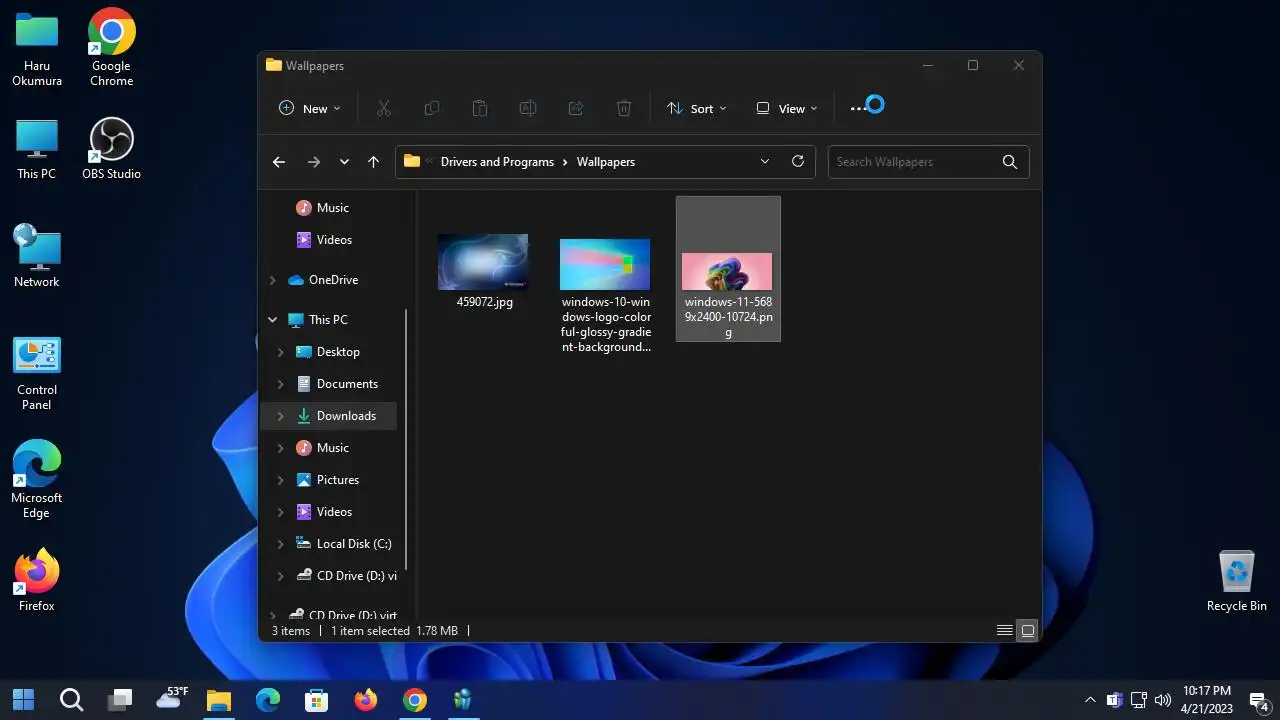Open the View options dropdown
This screenshot has height=720, width=1280.
coord(787,108)
